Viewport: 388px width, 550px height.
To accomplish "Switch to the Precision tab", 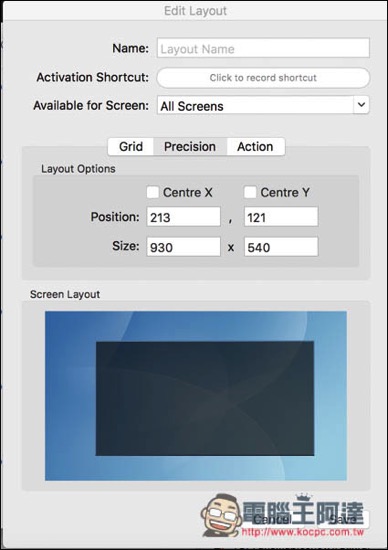I will click(190, 146).
